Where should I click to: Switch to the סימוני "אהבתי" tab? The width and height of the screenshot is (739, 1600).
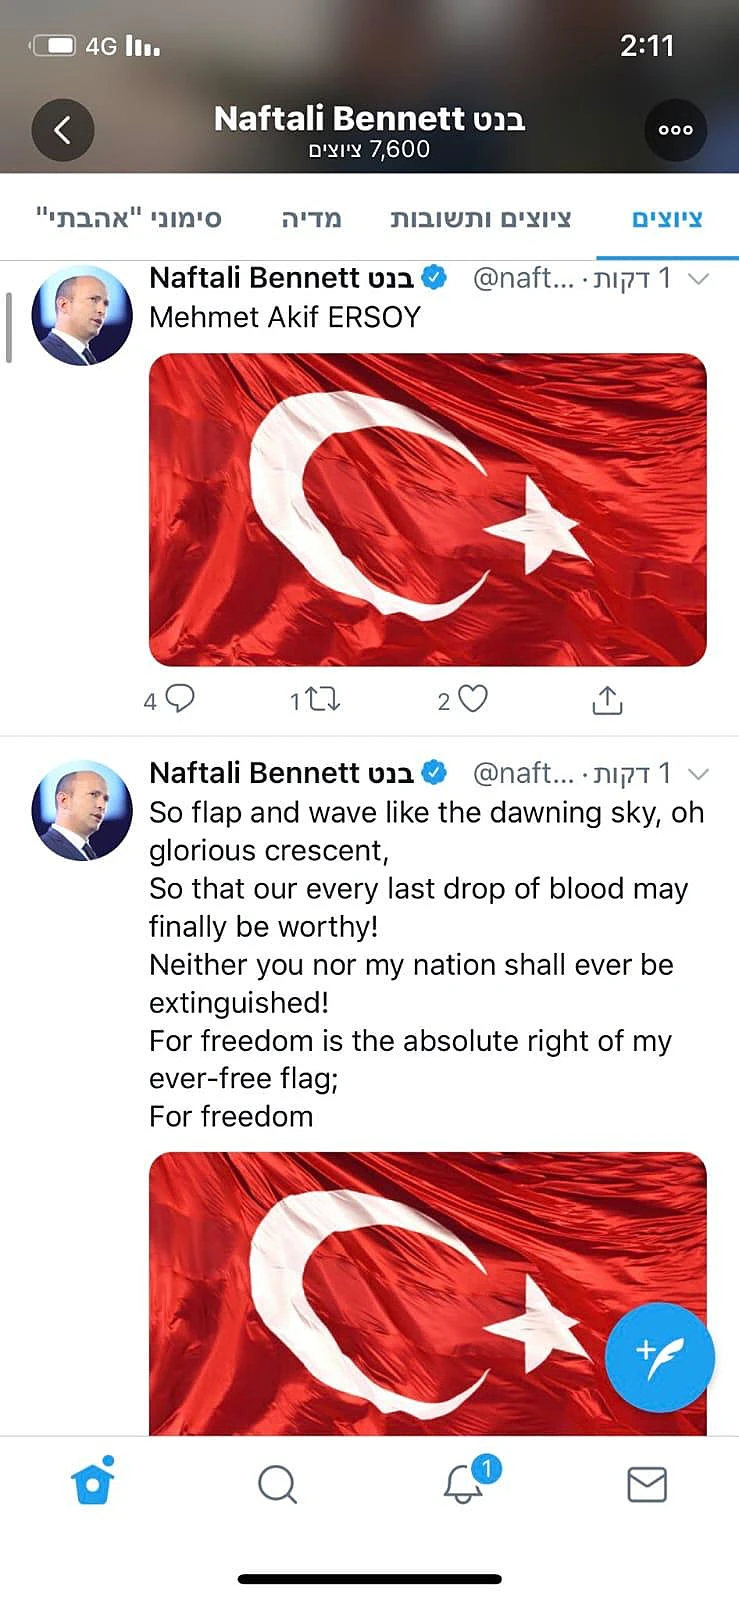(128, 218)
